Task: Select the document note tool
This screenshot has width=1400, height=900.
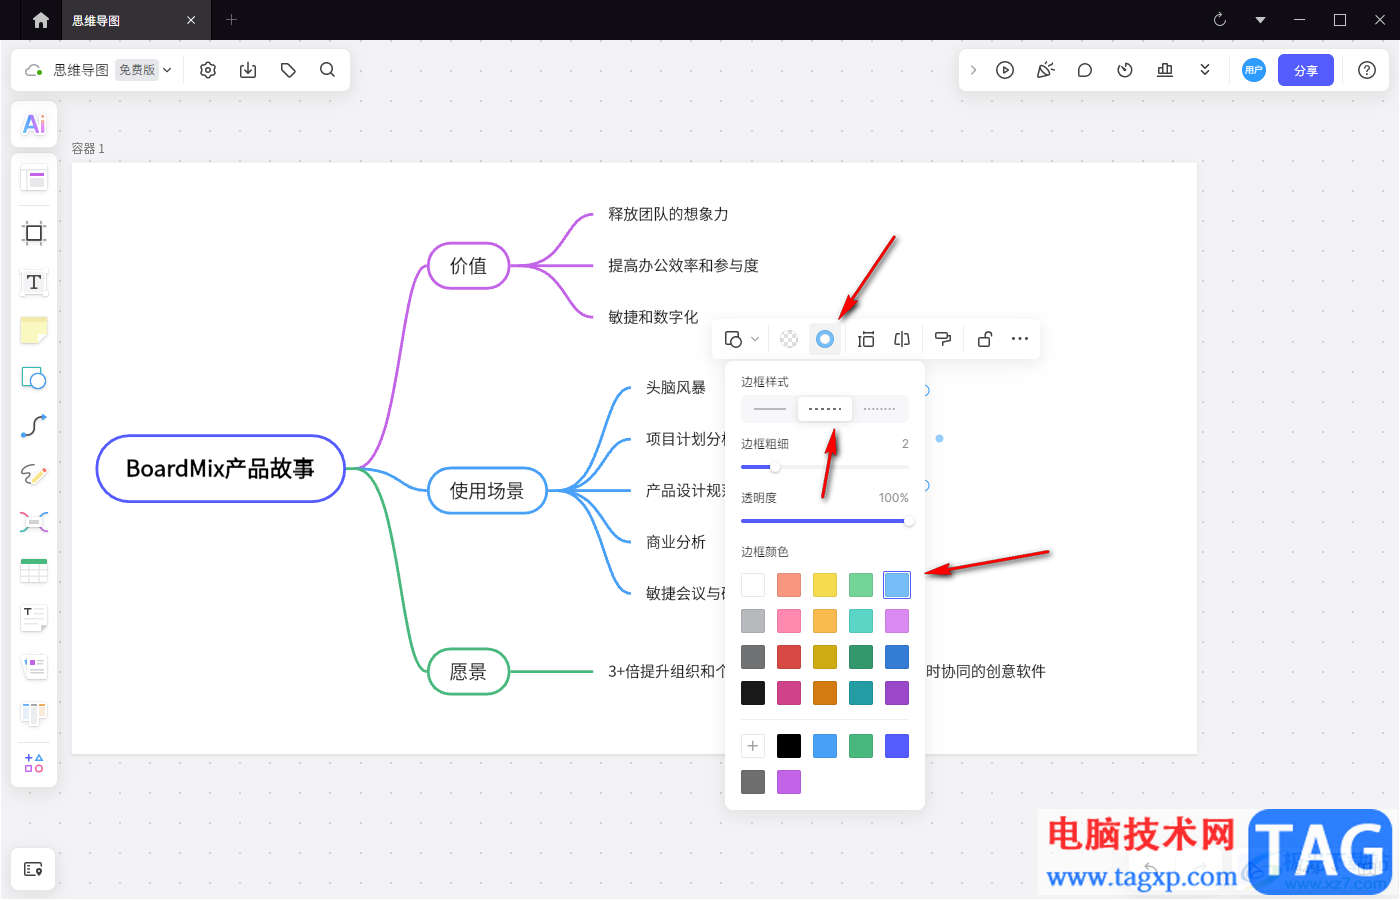Action: click(34, 618)
